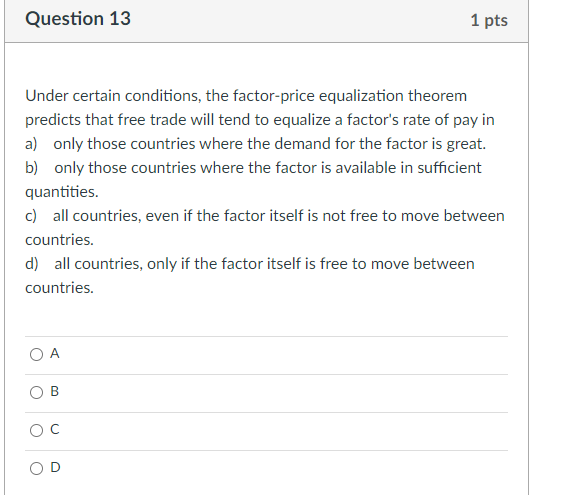Choose the B radio button
Viewport: 564px width, 495px height.
point(36,392)
